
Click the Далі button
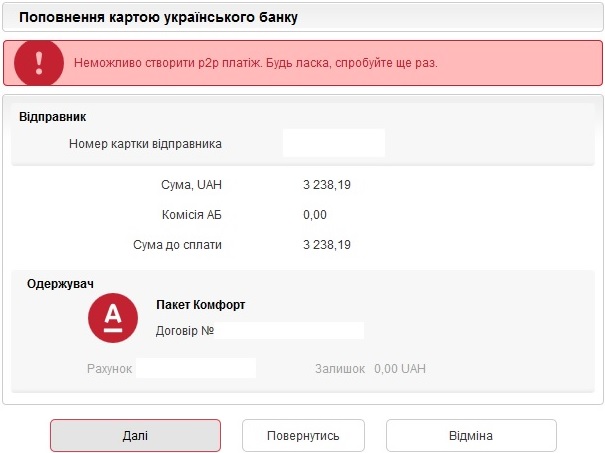tap(135, 435)
